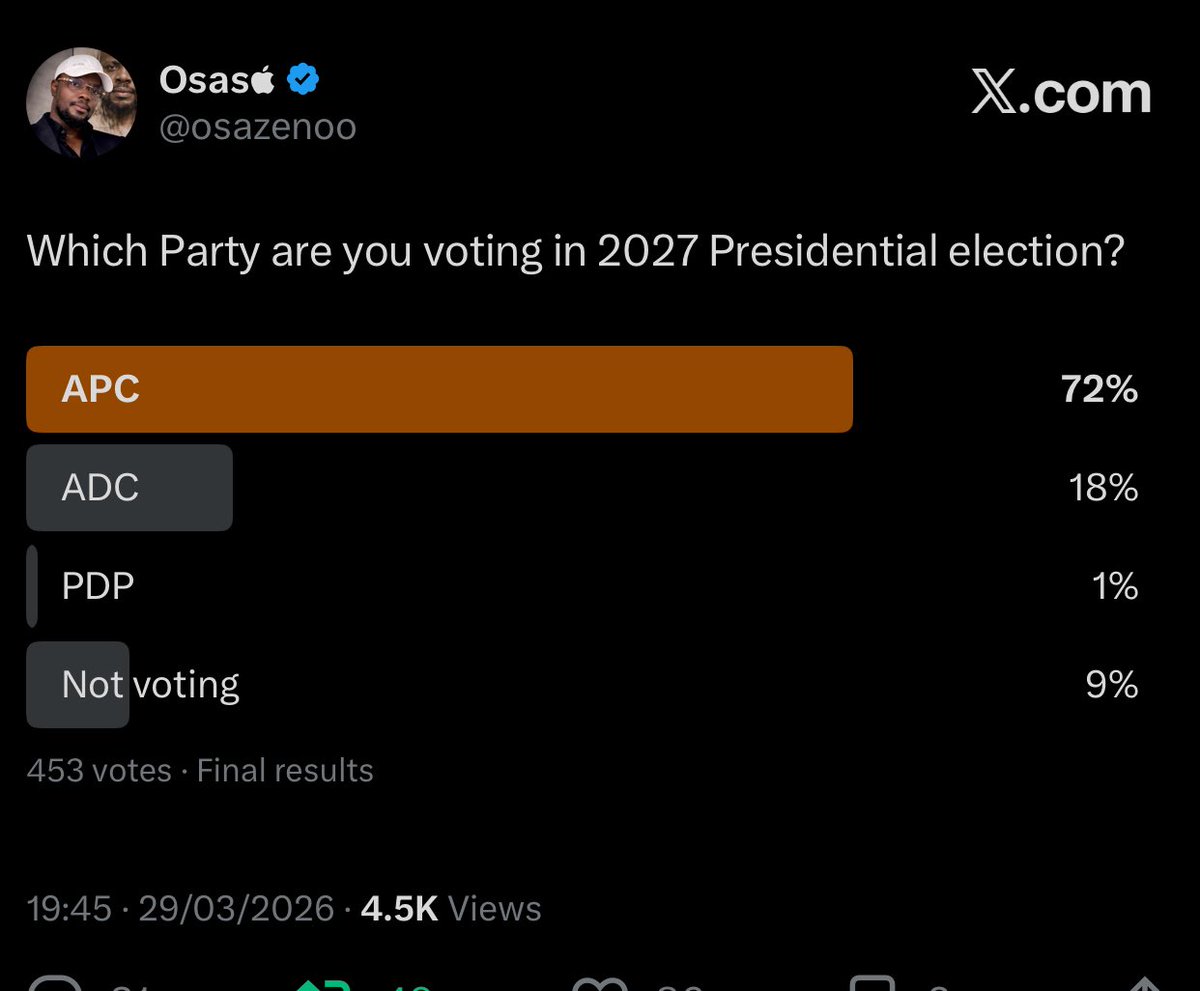Tap the green repost arrows icon
Viewport: 1200px width, 991px height.
pos(320,985)
